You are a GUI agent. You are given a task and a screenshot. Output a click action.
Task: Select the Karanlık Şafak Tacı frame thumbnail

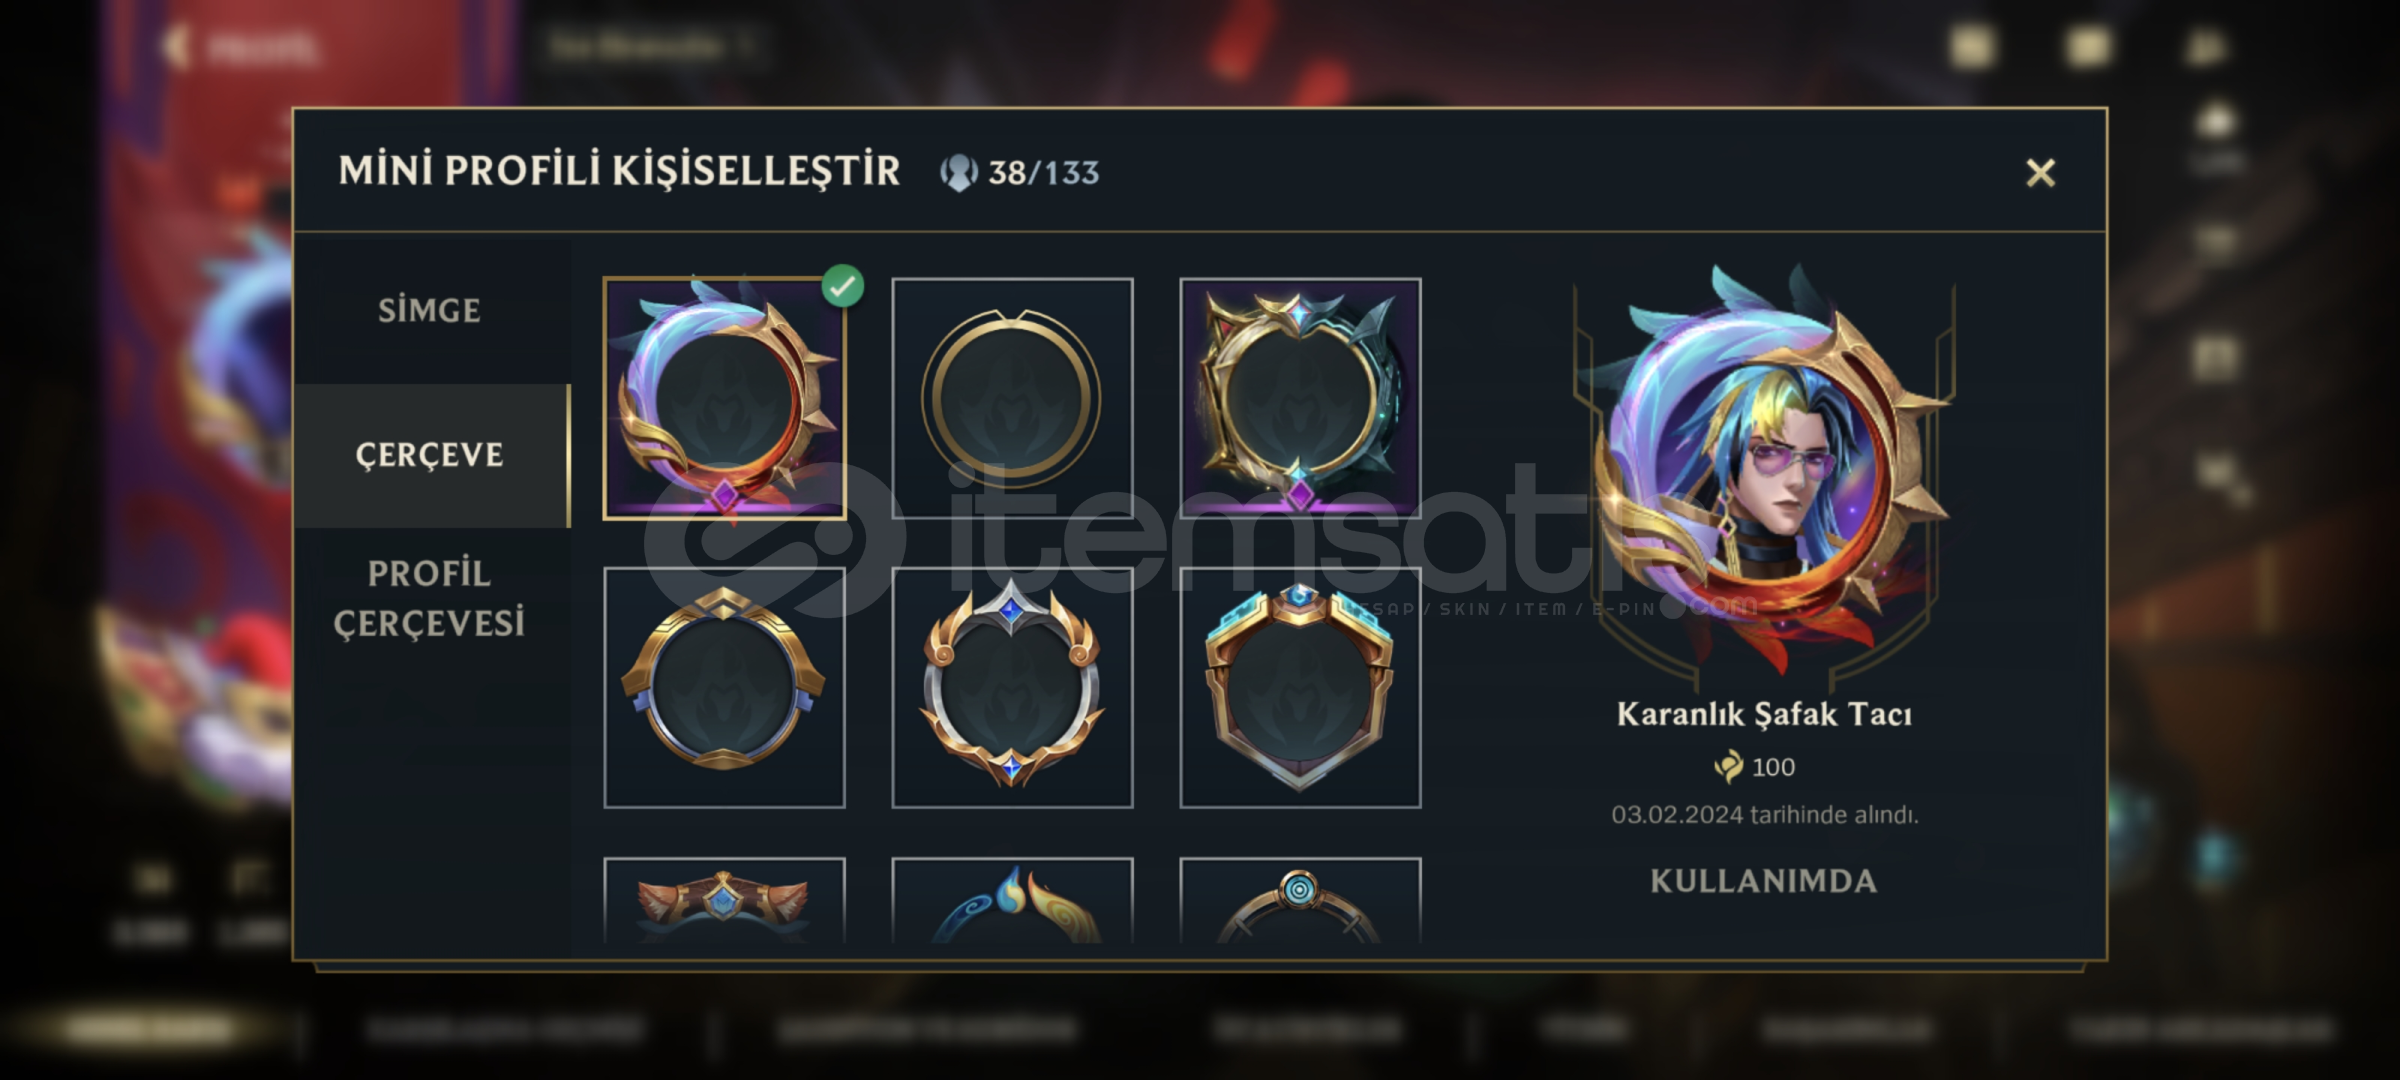coord(725,399)
